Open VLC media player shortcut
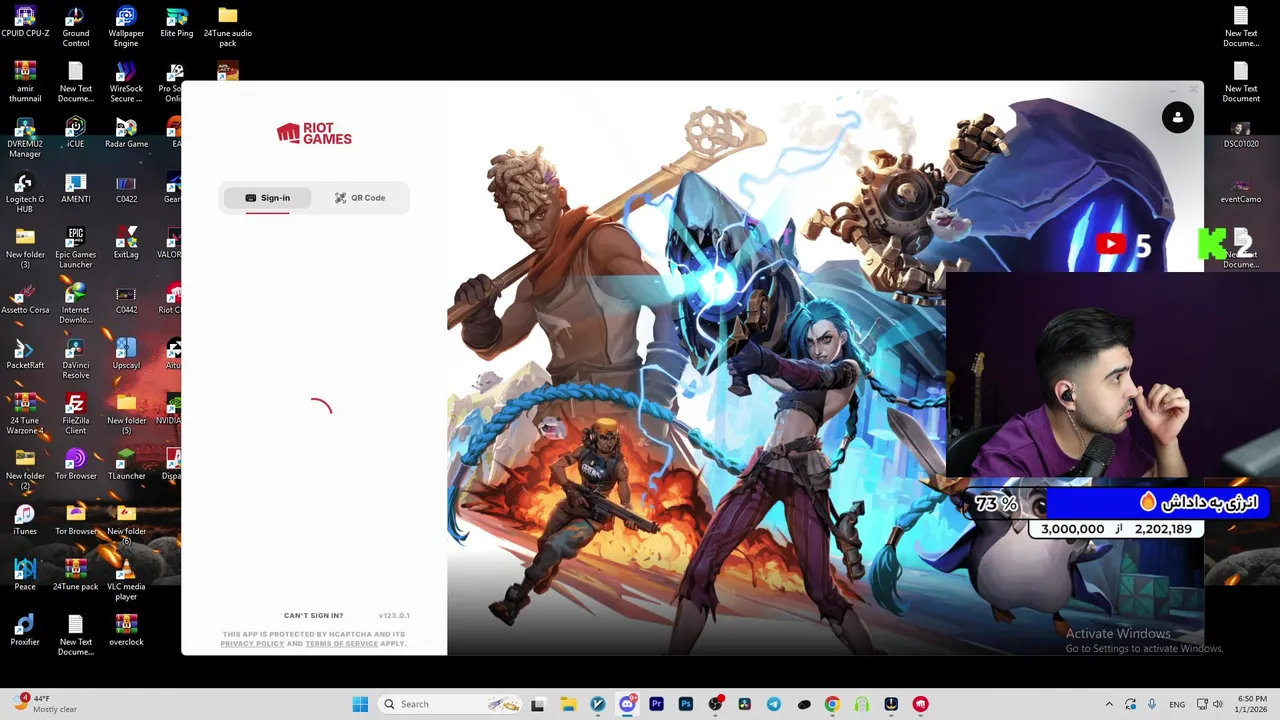Screen dimensions: 1280x720 [126, 580]
